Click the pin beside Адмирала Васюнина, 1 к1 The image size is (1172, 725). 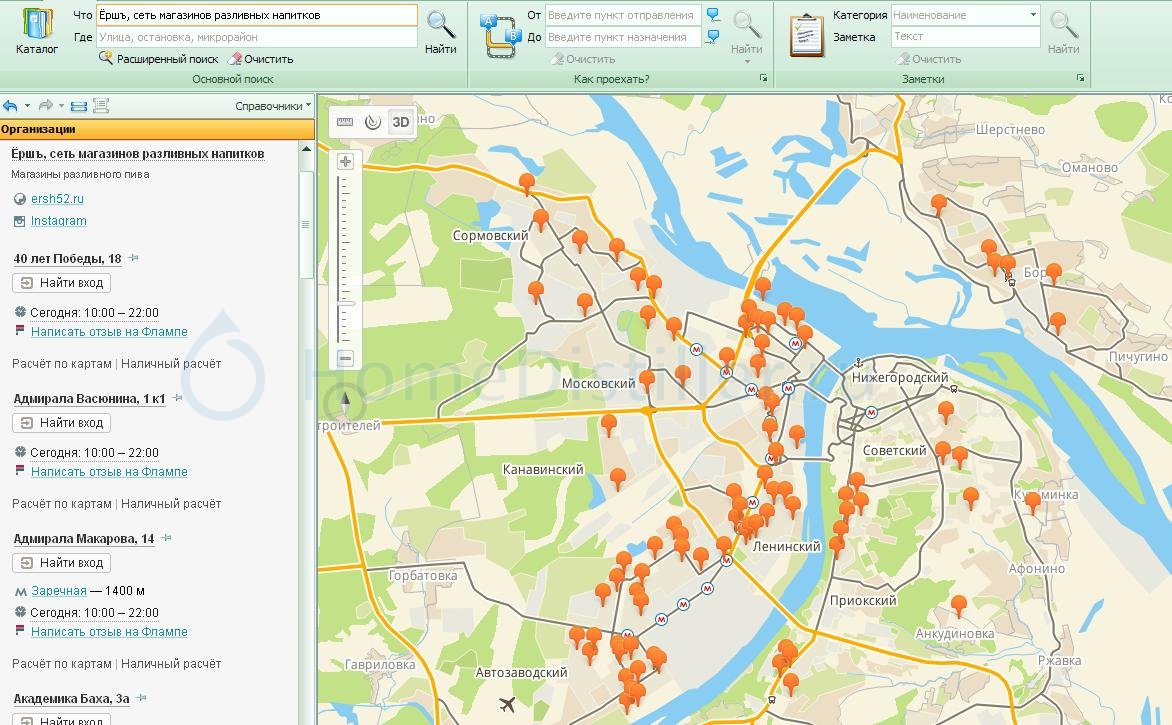[178, 398]
